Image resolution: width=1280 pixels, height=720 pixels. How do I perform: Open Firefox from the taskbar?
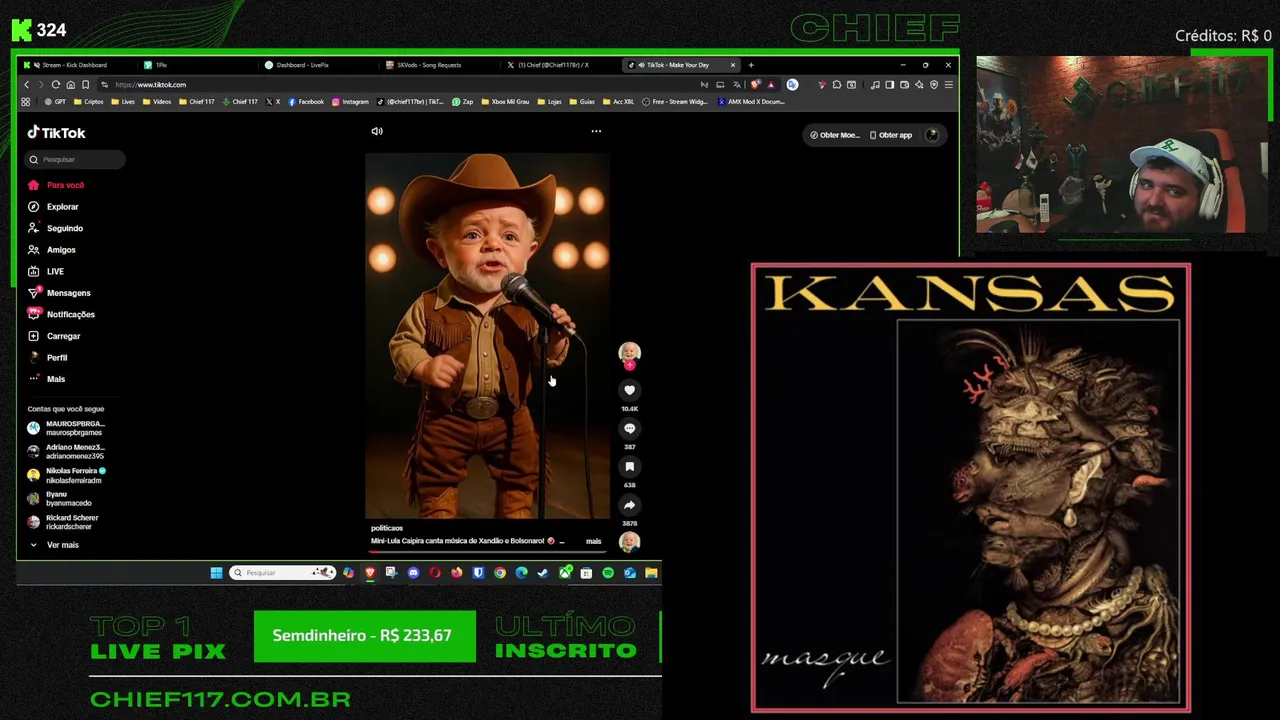[457, 573]
